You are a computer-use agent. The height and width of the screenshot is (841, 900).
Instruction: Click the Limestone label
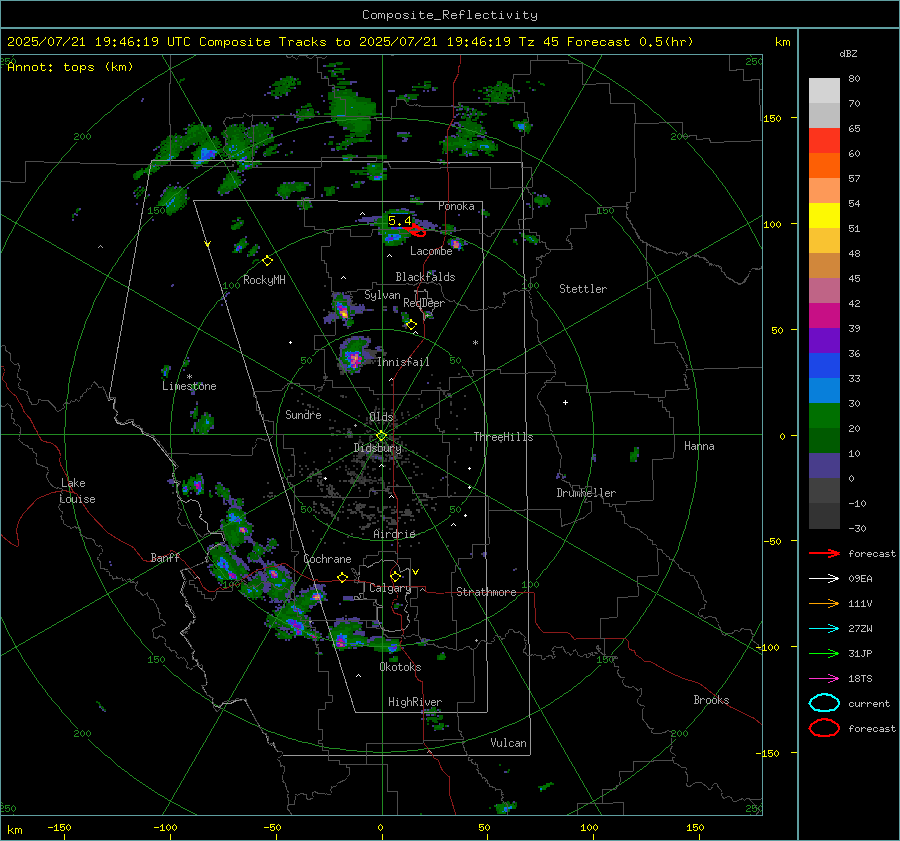(189, 386)
